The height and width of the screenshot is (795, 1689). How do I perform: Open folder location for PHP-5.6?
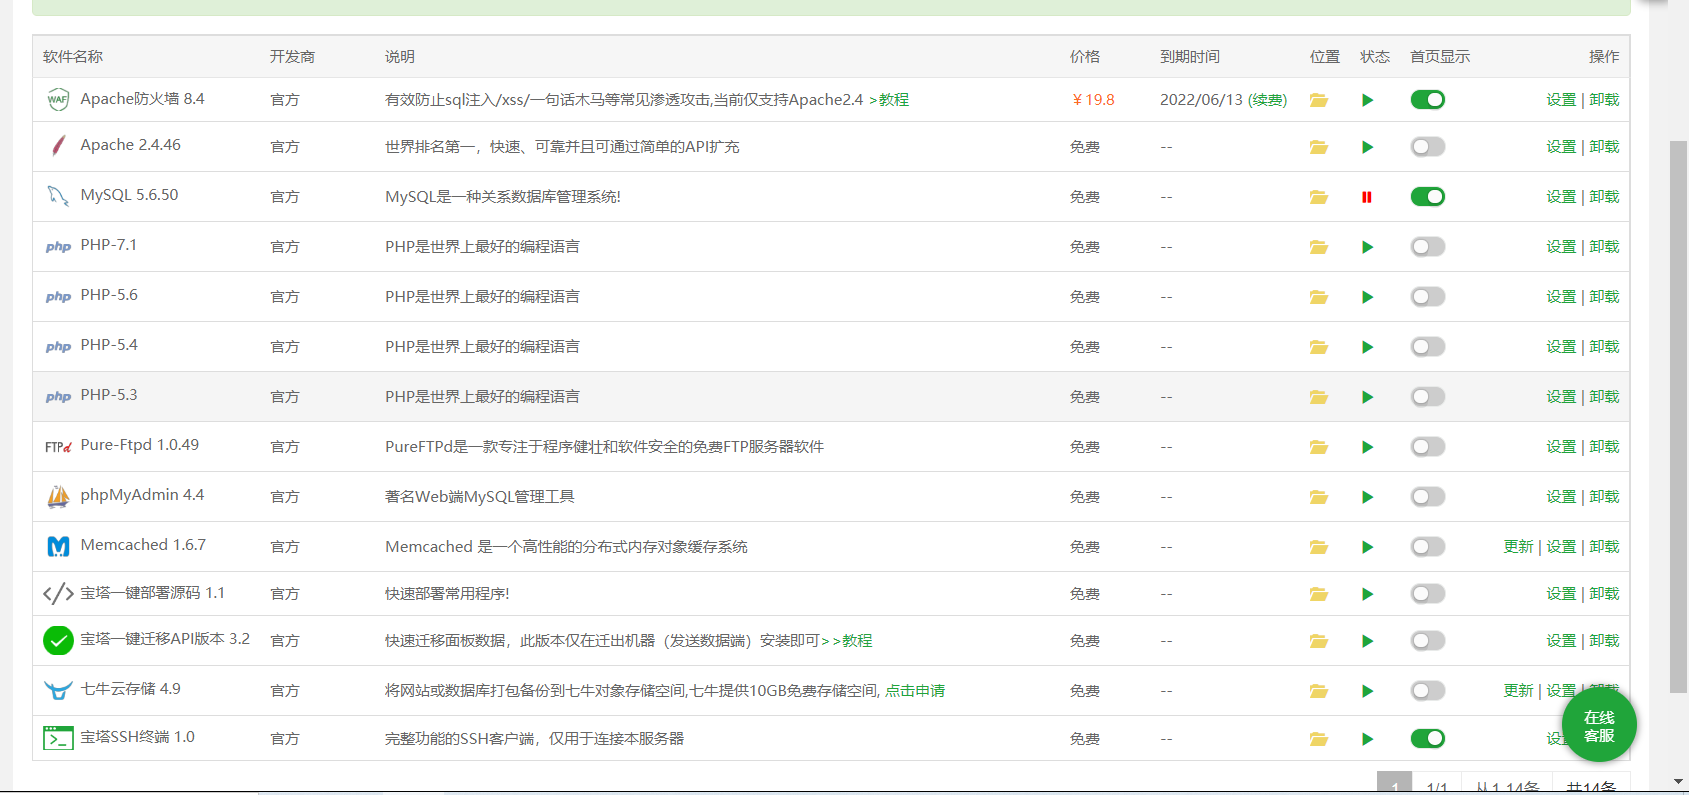pos(1319,297)
